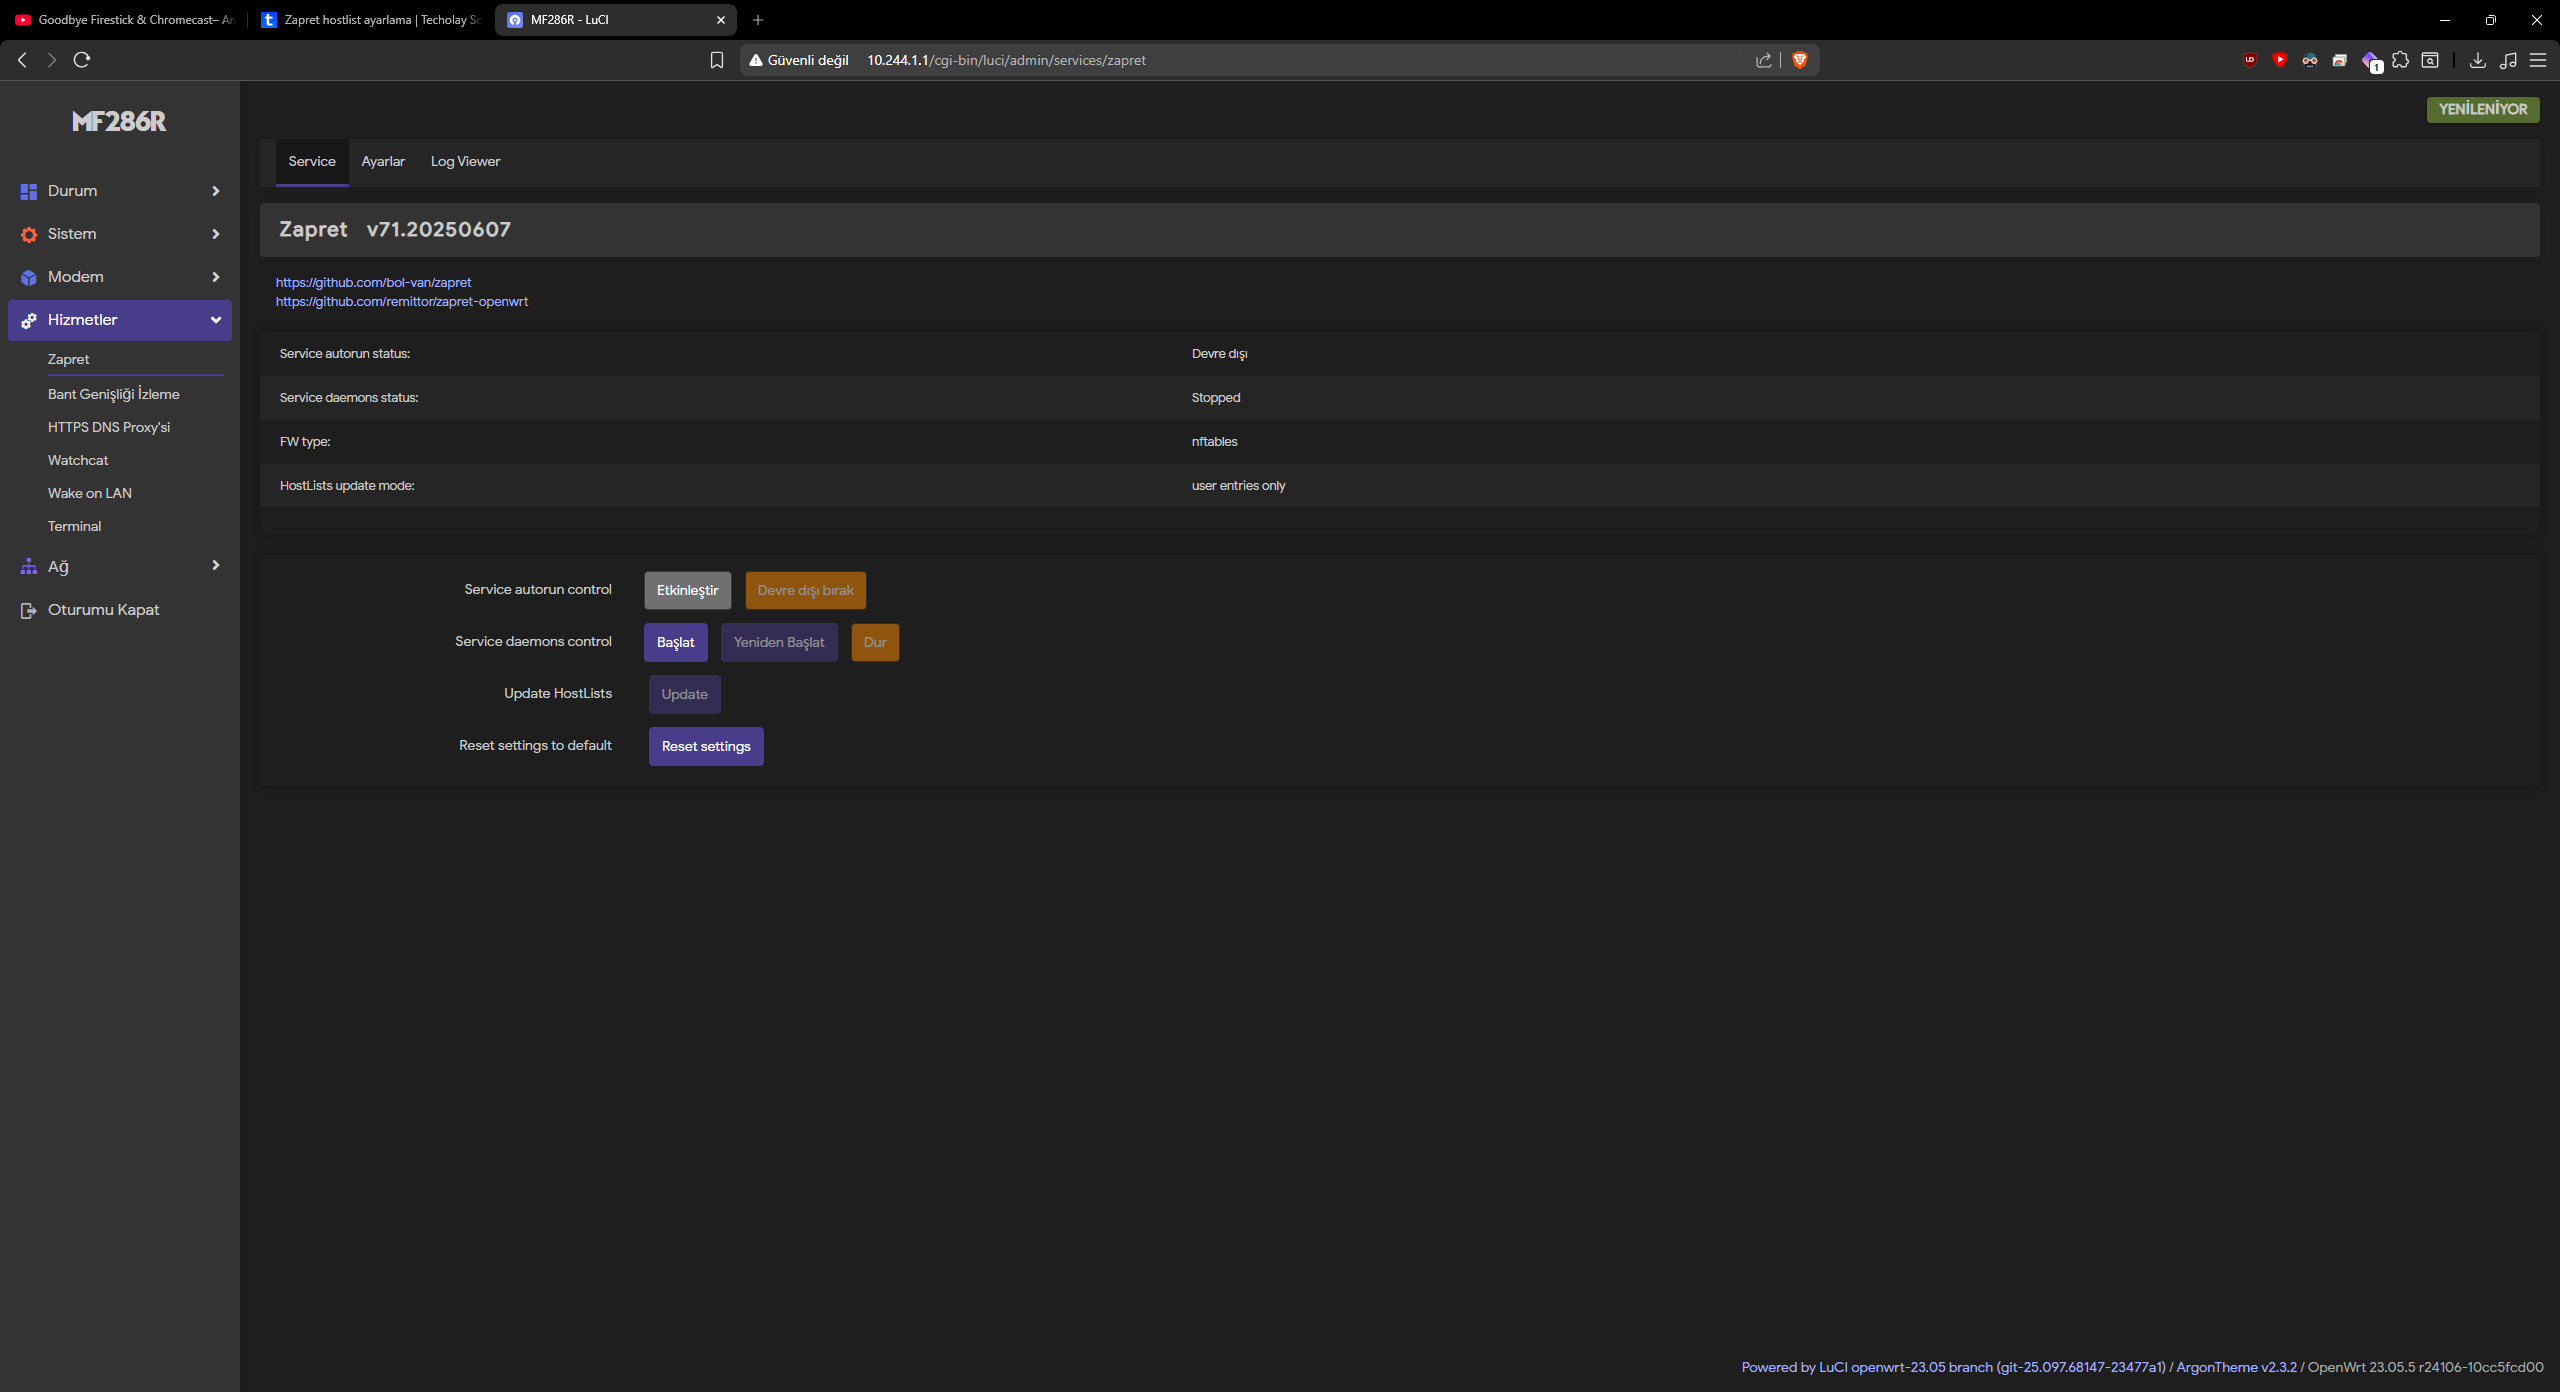2560x1392 pixels.
Task: Click the Devre dışı bırak button
Action: tap(805, 590)
